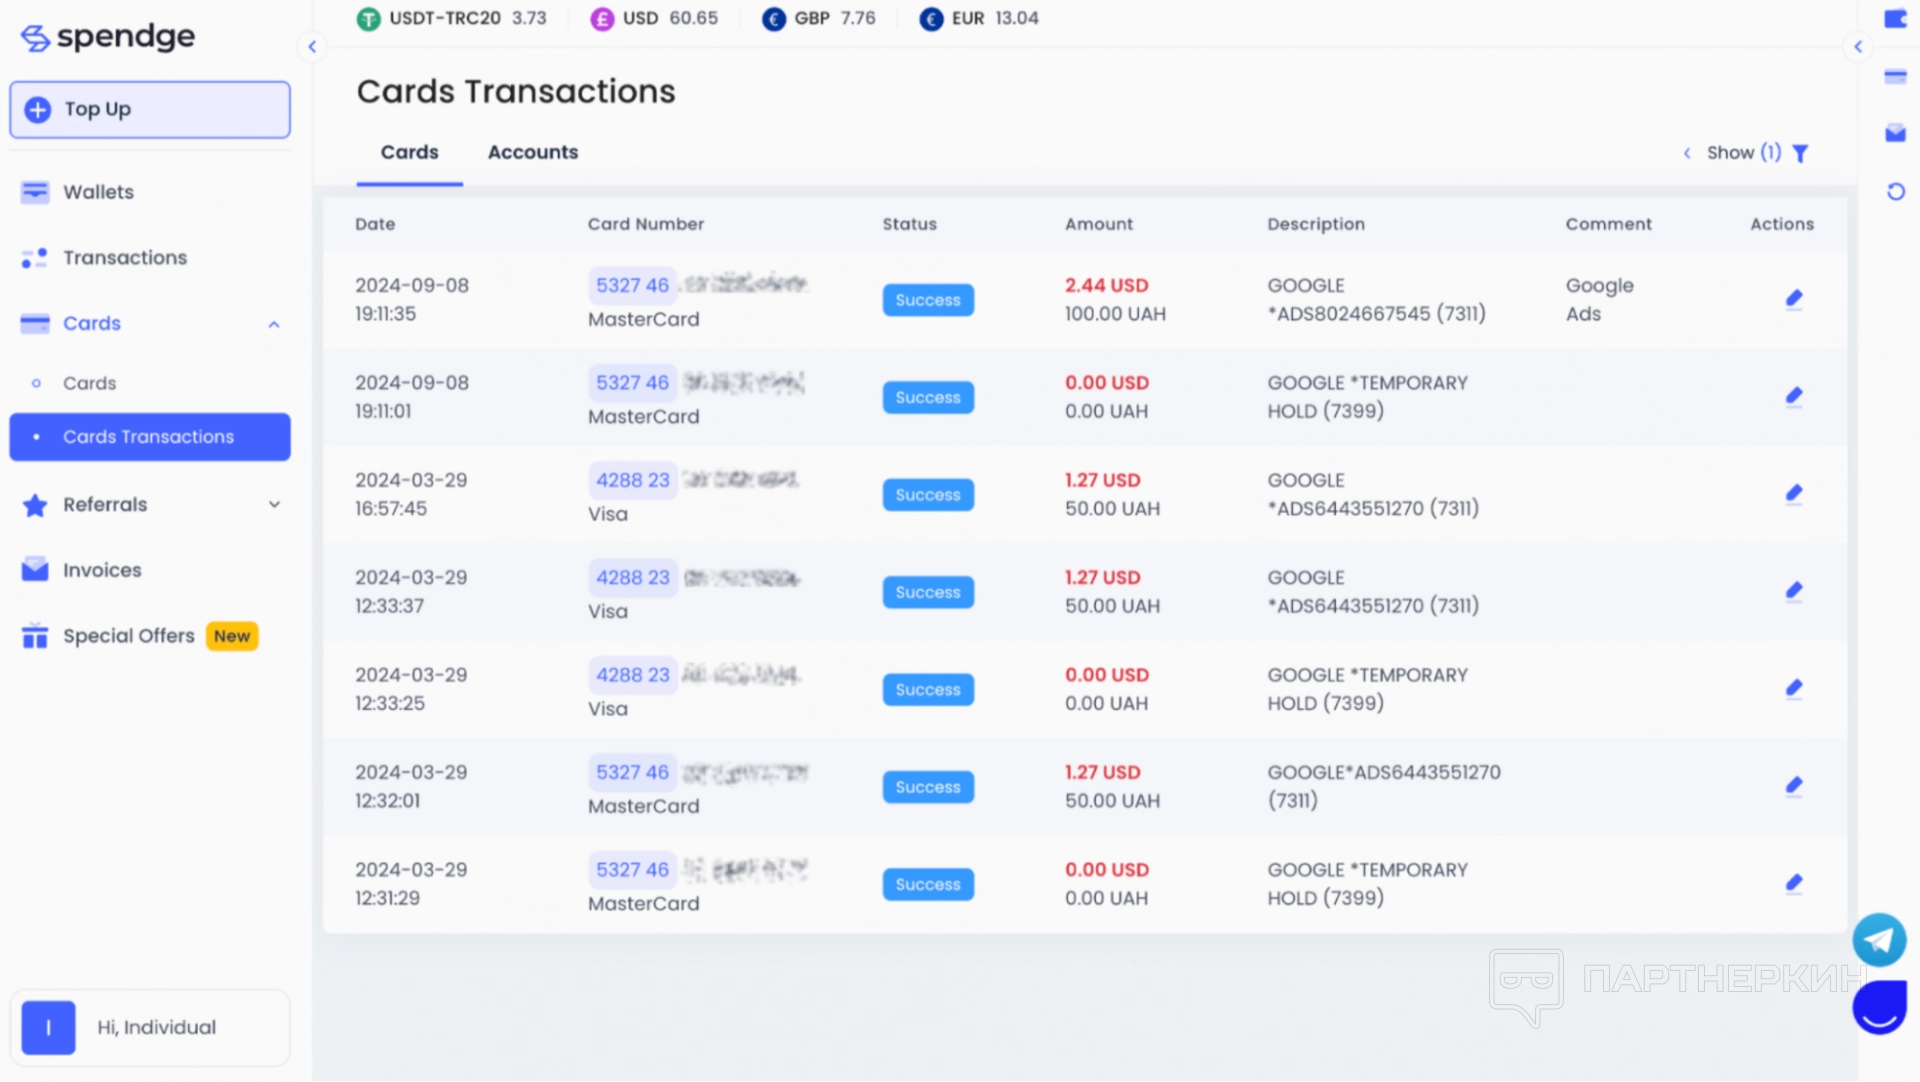Click edit pencil on last transaction row
This screenshot has height=1082, width=1920.
point(1794,883)
